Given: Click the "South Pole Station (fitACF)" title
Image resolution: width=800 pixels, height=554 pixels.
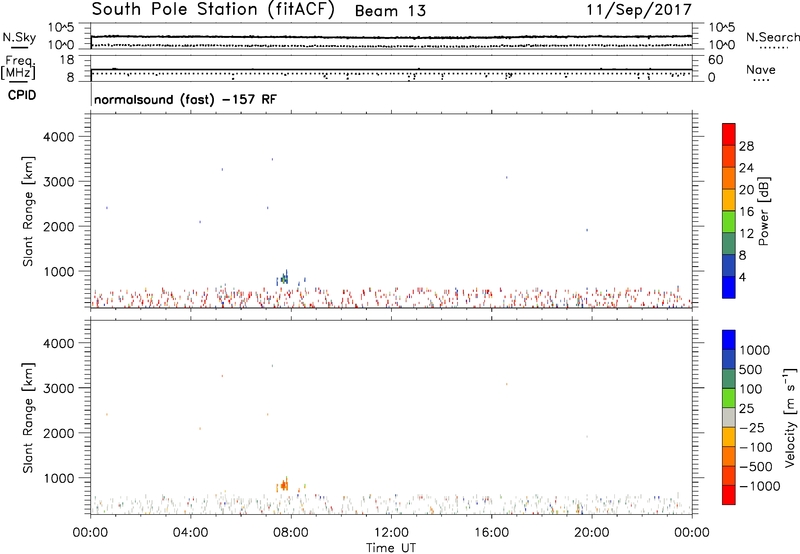Looking at the screenshot, I should click(x=213, y=10).
